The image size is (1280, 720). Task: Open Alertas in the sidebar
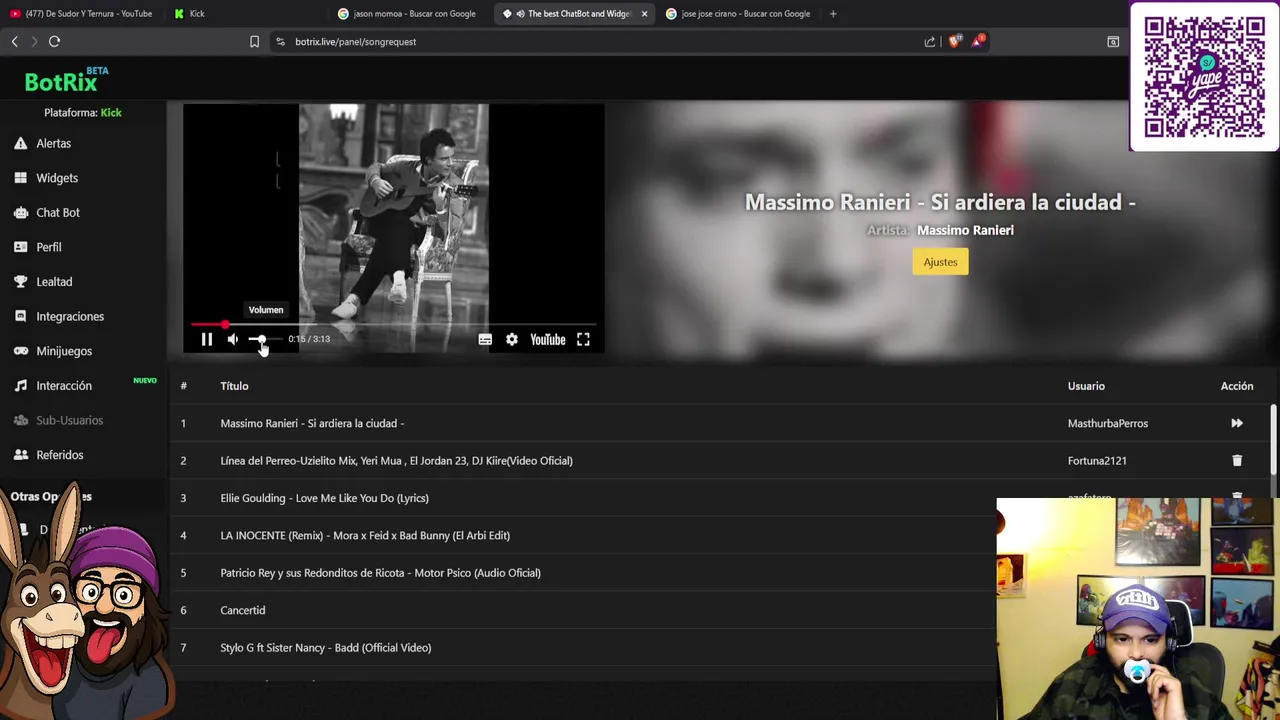click(x=54, y=143)
